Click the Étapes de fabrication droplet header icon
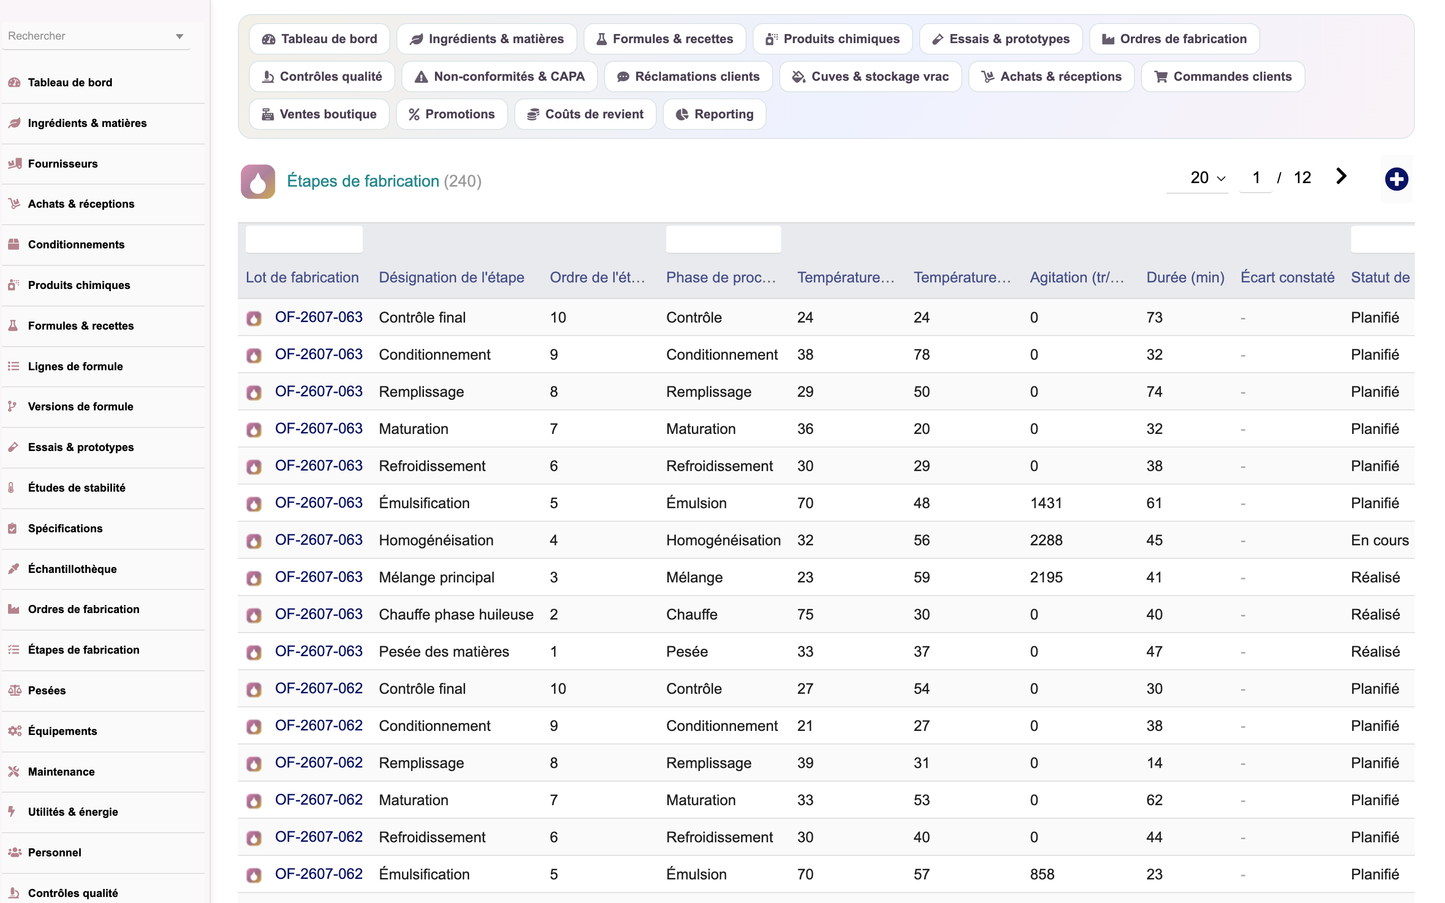This screenshot has height=903, width=1445. click(258, 181)
